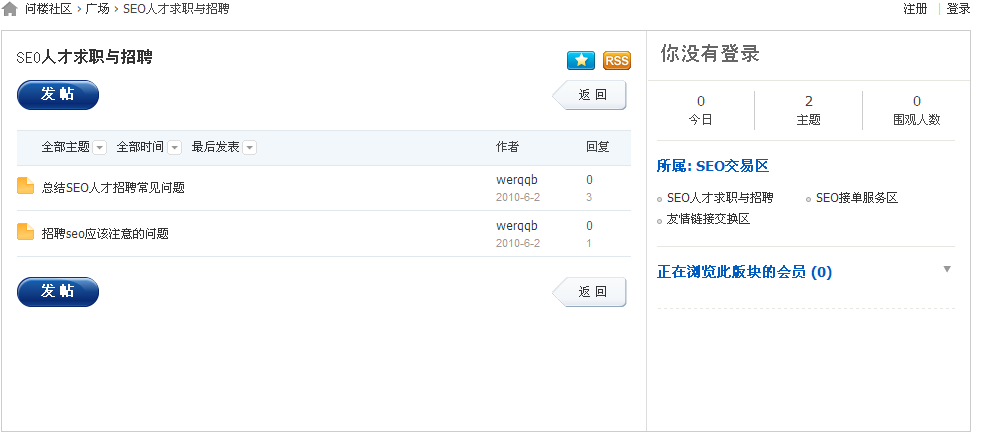Click the bottom 发帖 button
Image resolution: width=987 pixels, height=440 pixels.
tap(58, 292)
